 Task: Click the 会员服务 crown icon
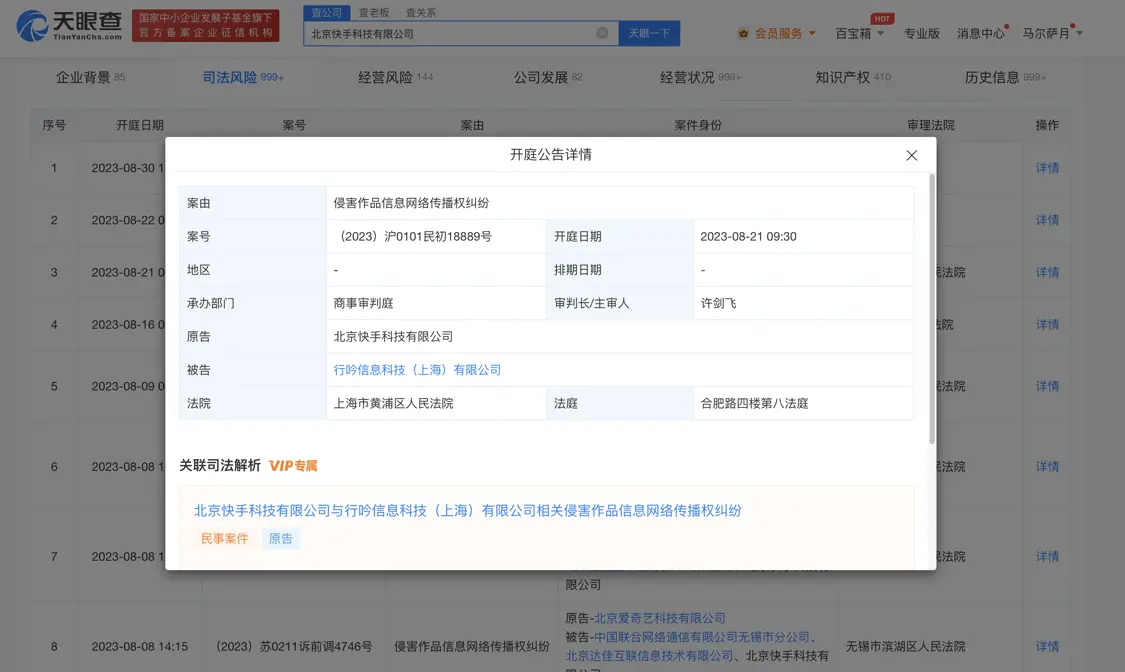743,34
